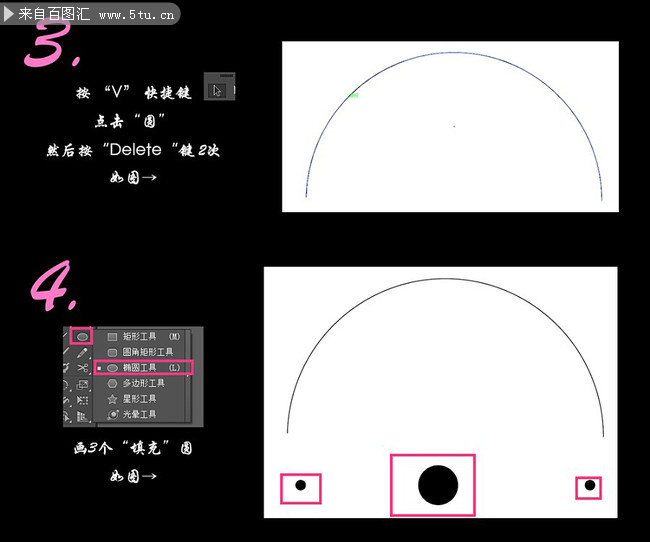Choose 多边形工具 from the shape flyout
This screenshot has height=542, width=650.
coord(143,383)
